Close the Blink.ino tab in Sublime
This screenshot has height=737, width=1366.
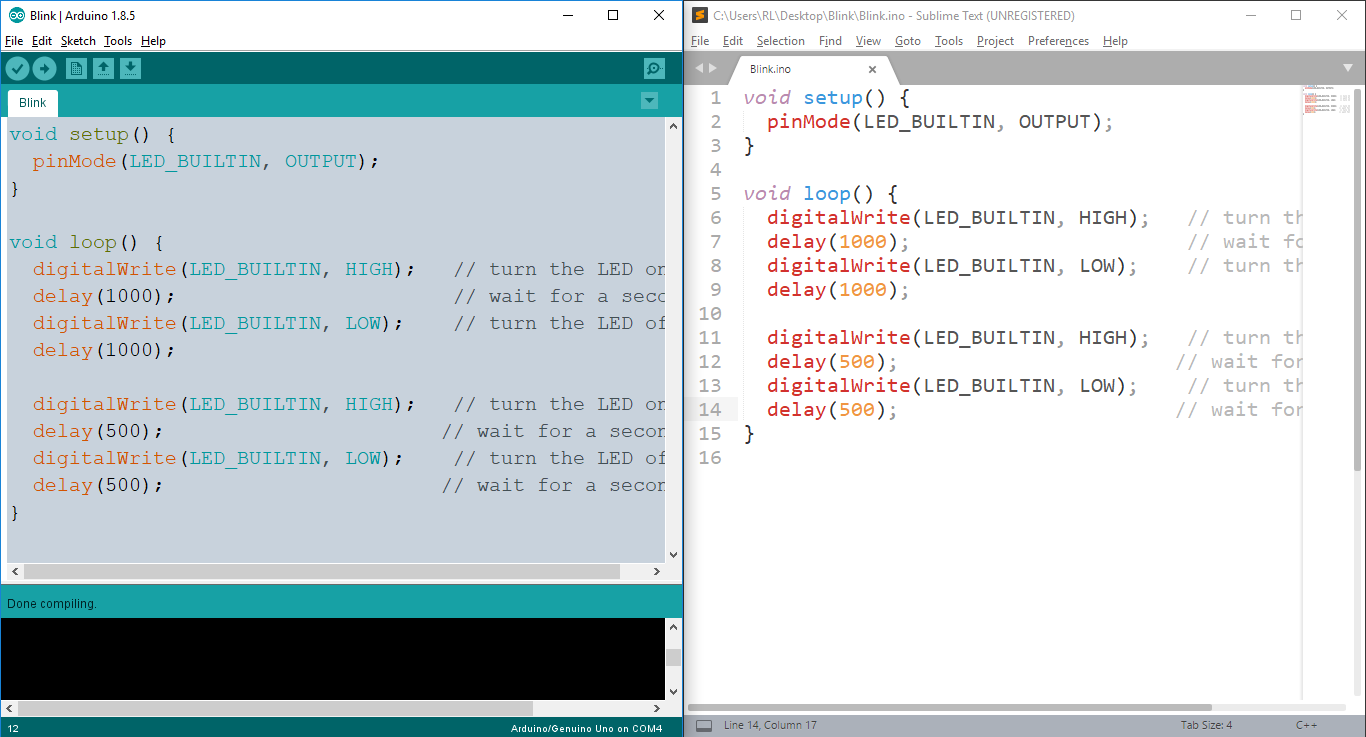(872, 69)
